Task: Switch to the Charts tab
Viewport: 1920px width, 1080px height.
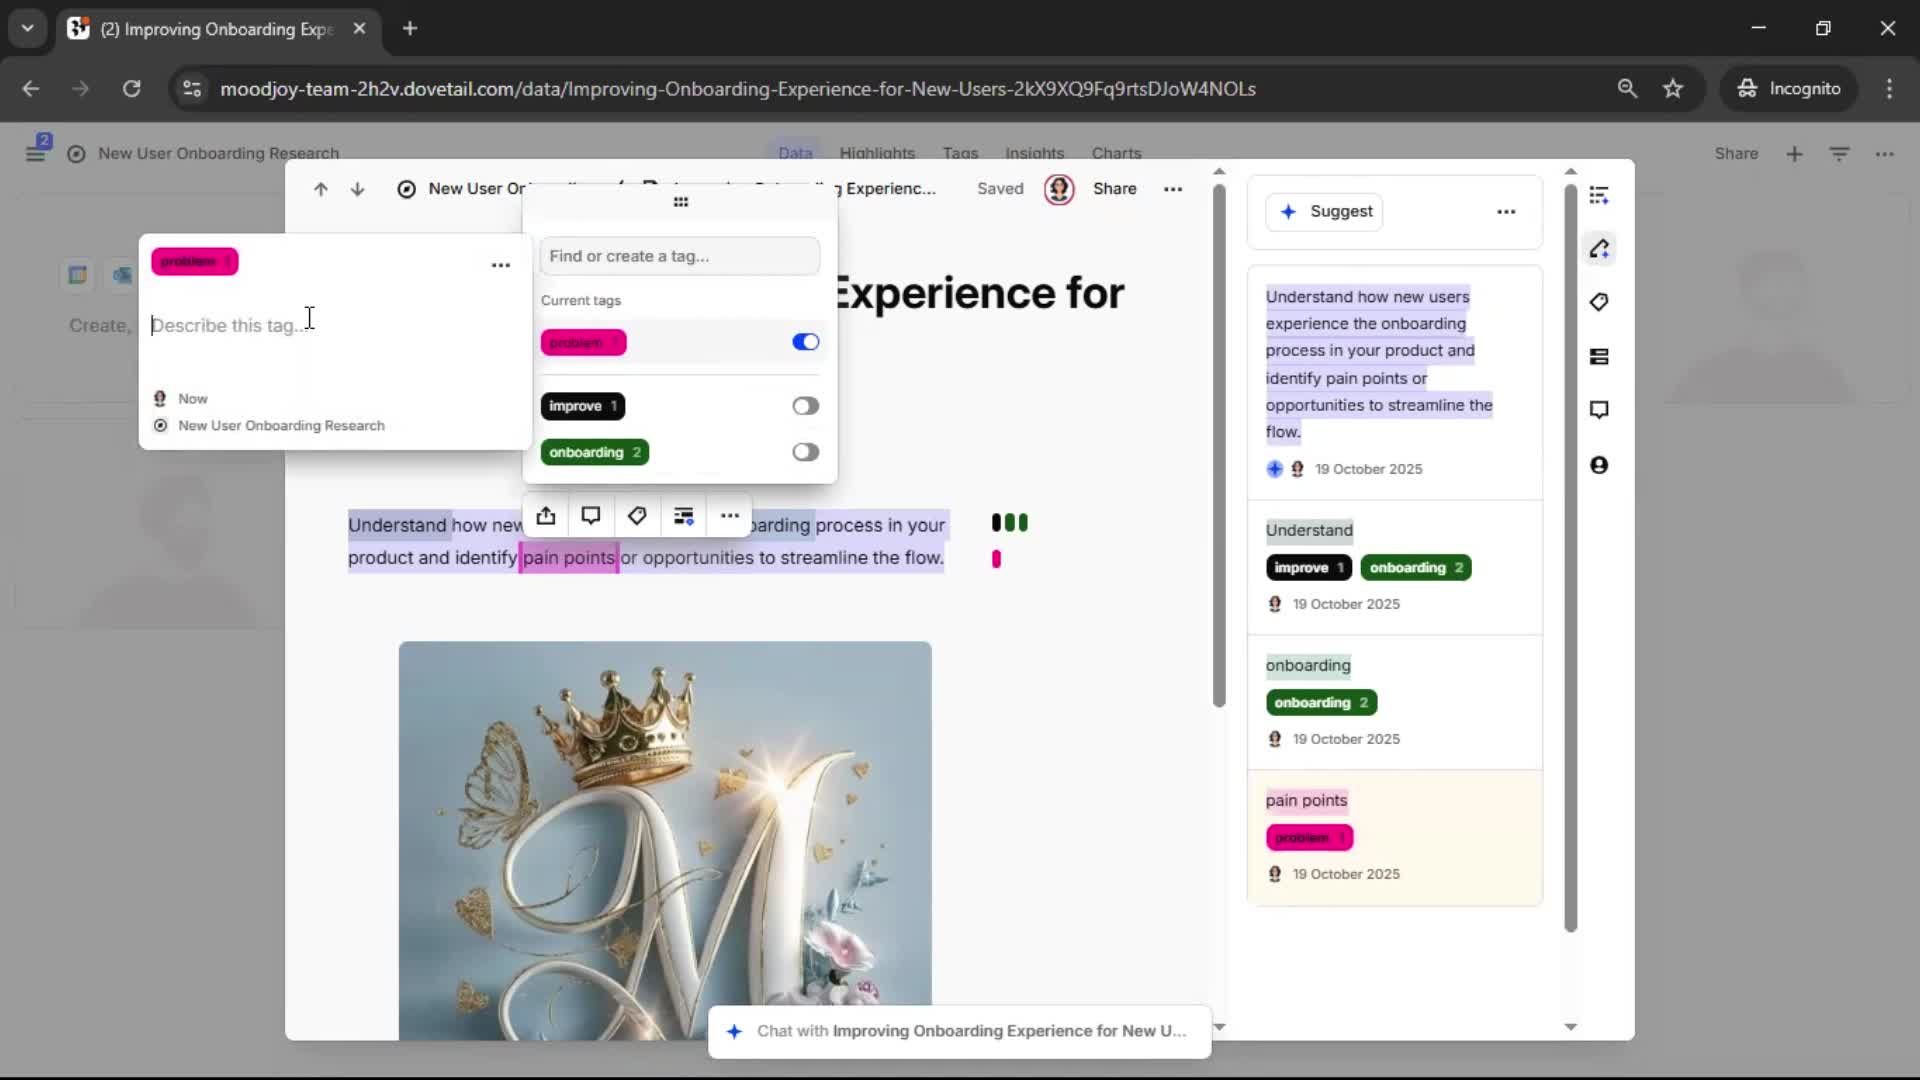Action: [1116, 153]
